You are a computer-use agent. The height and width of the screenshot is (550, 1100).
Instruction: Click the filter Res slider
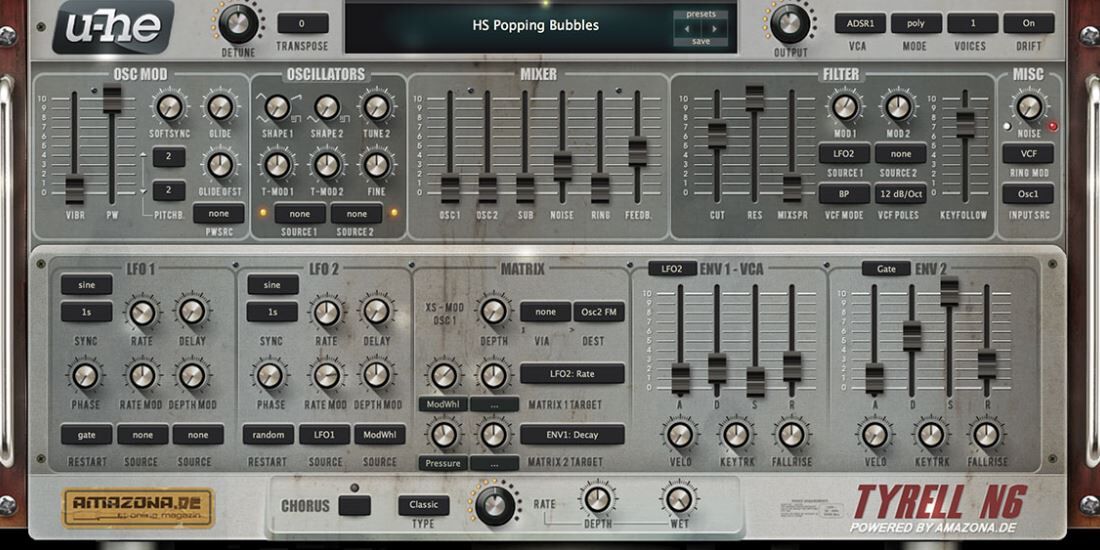click(754, 98)
